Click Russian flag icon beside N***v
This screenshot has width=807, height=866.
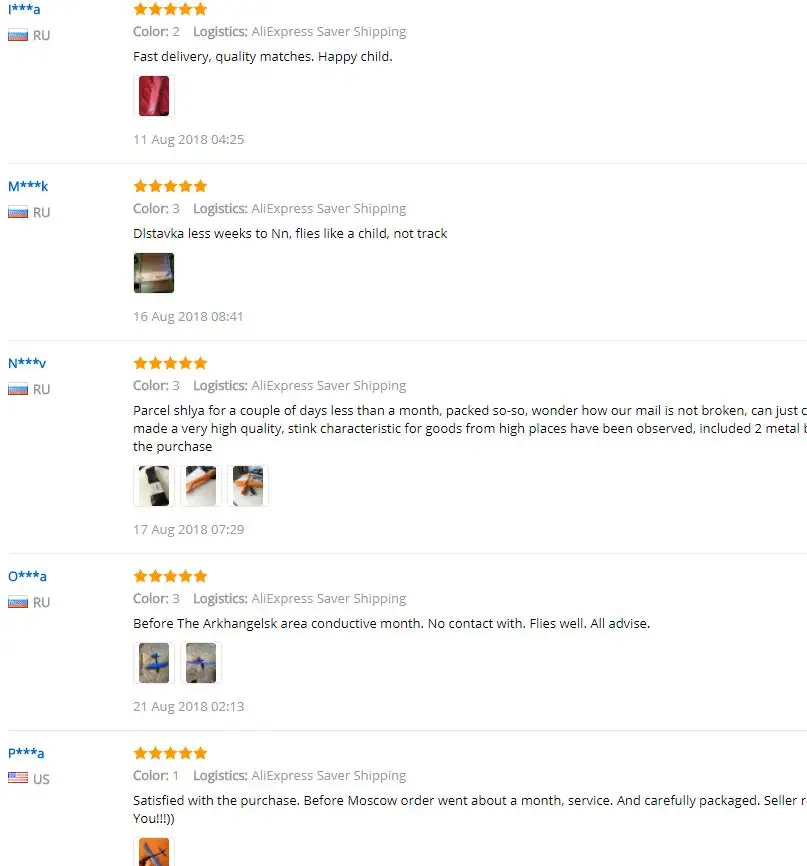[18, 389]
